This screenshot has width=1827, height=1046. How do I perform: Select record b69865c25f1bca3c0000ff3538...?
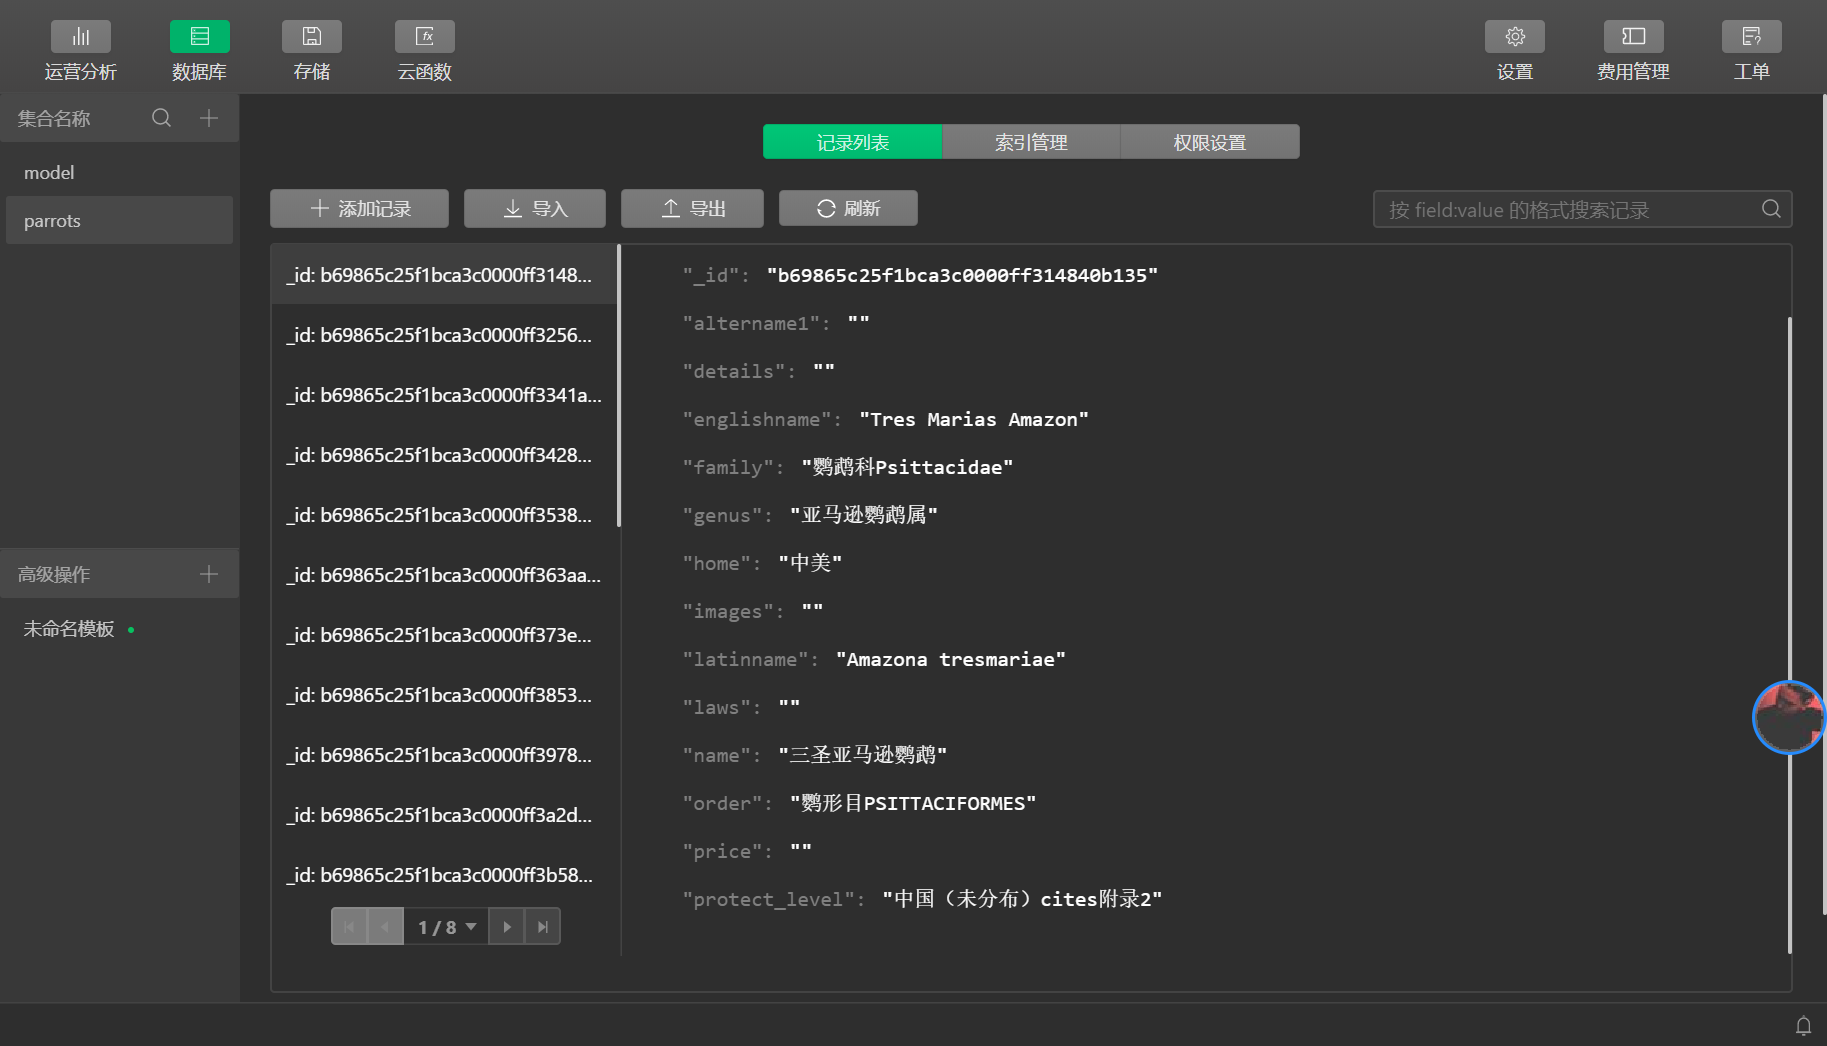click(444, 515)
